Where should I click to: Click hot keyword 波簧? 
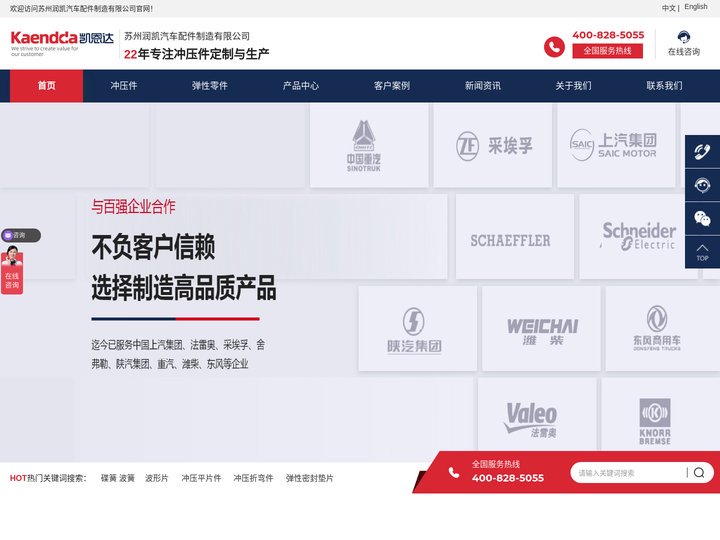pyautogui.click(x=127, y=478)
